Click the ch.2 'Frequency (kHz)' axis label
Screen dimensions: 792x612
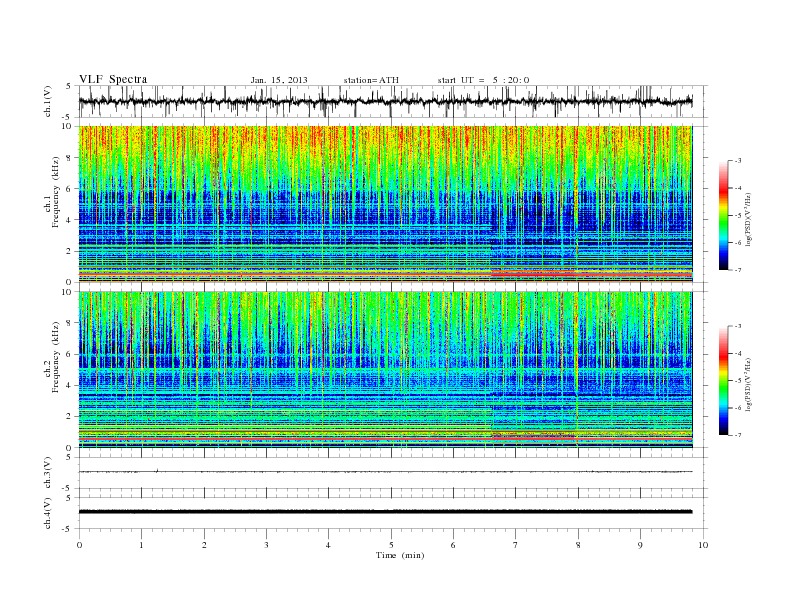tap(56, 357)
